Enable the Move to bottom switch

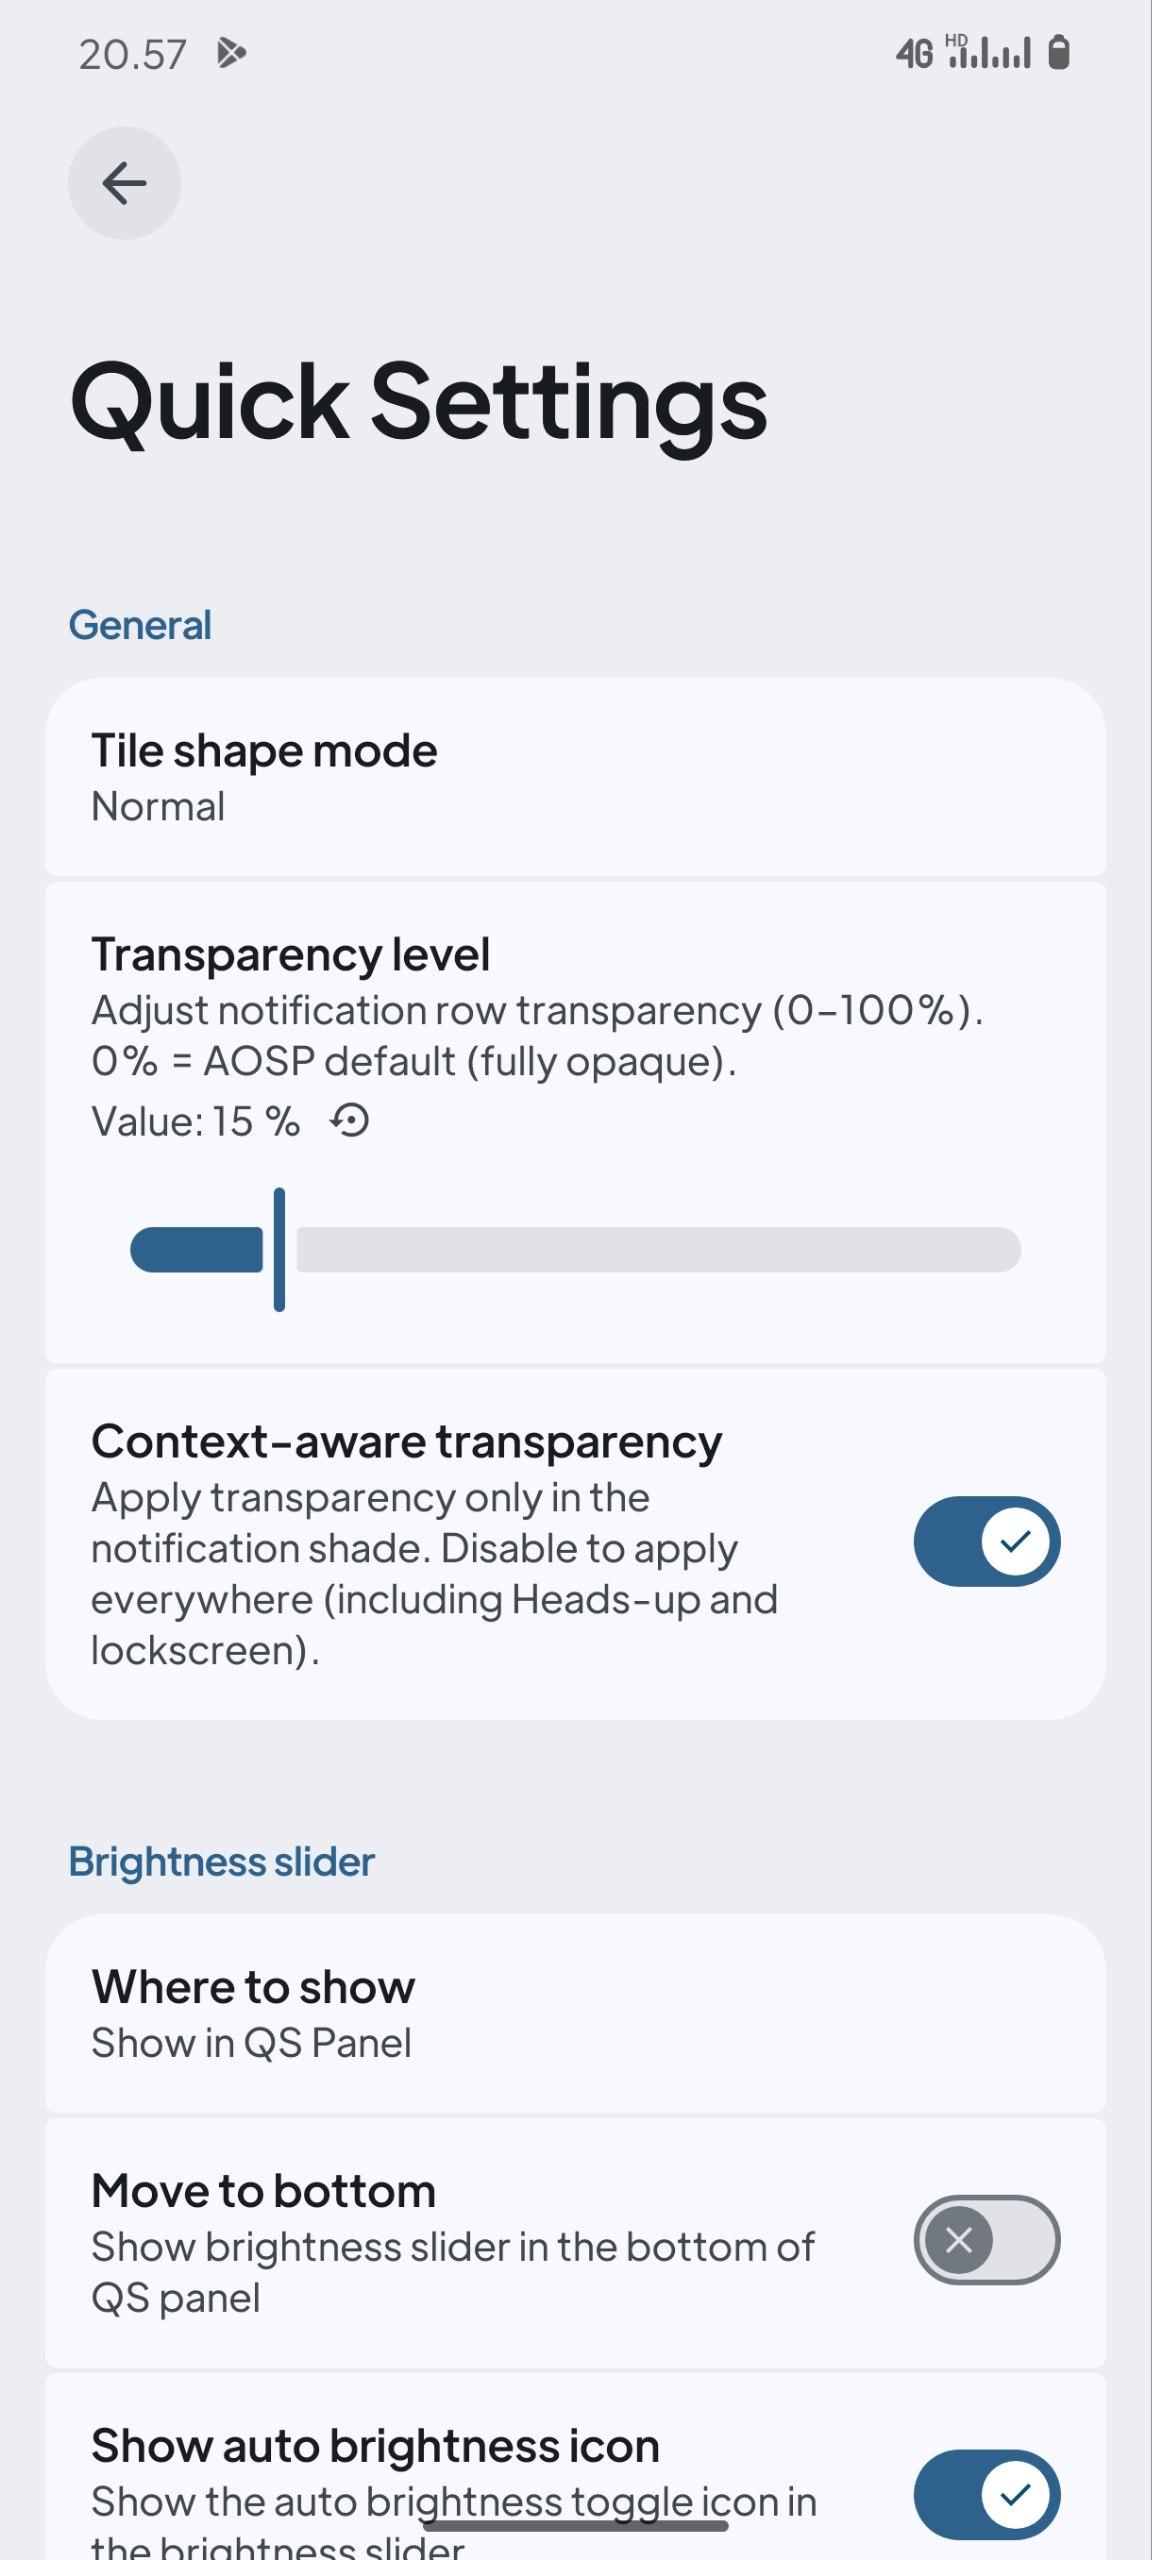click(x=986, y=2239)
